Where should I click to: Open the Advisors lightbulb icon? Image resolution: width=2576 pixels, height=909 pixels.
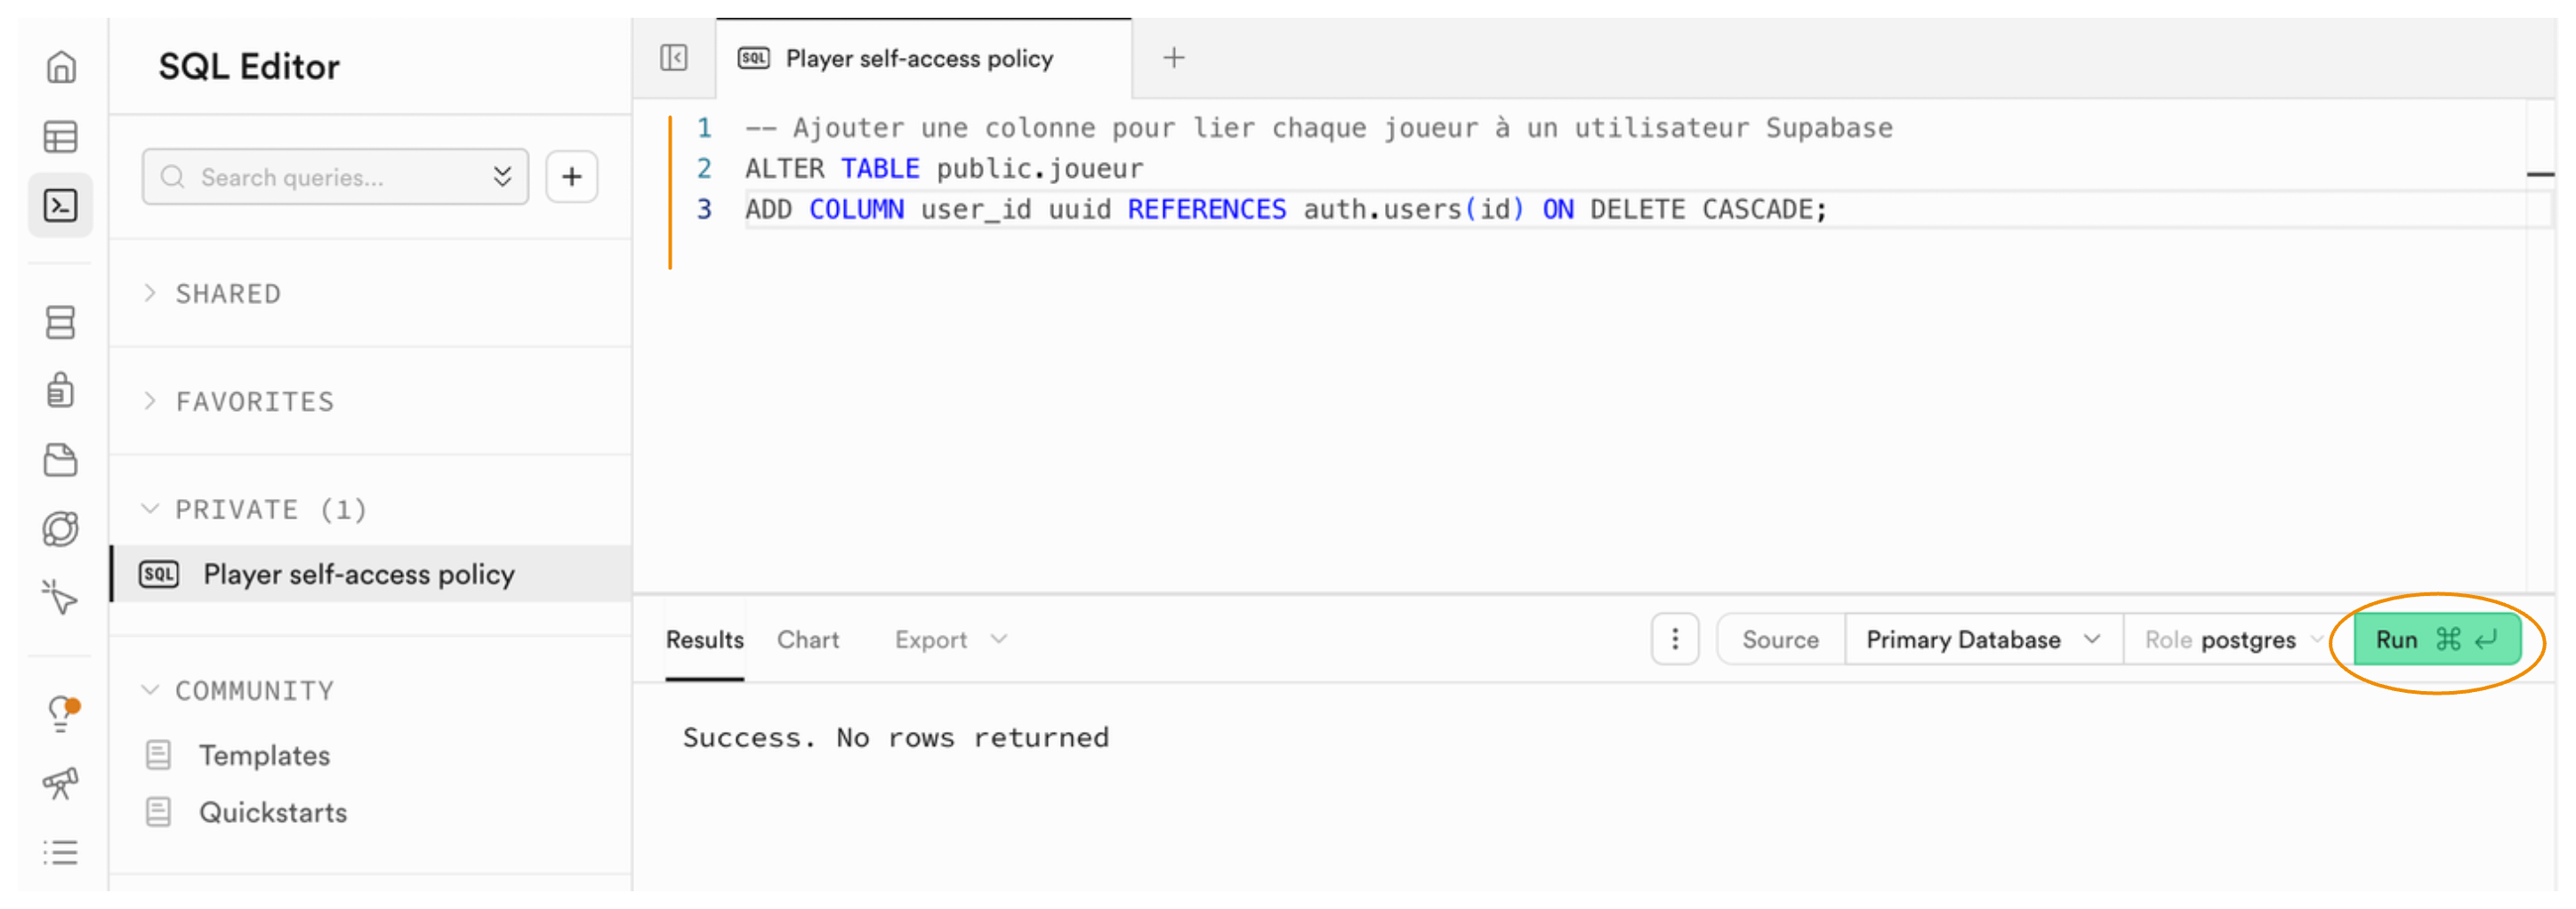pyautogui.click(x=62, y=713)
